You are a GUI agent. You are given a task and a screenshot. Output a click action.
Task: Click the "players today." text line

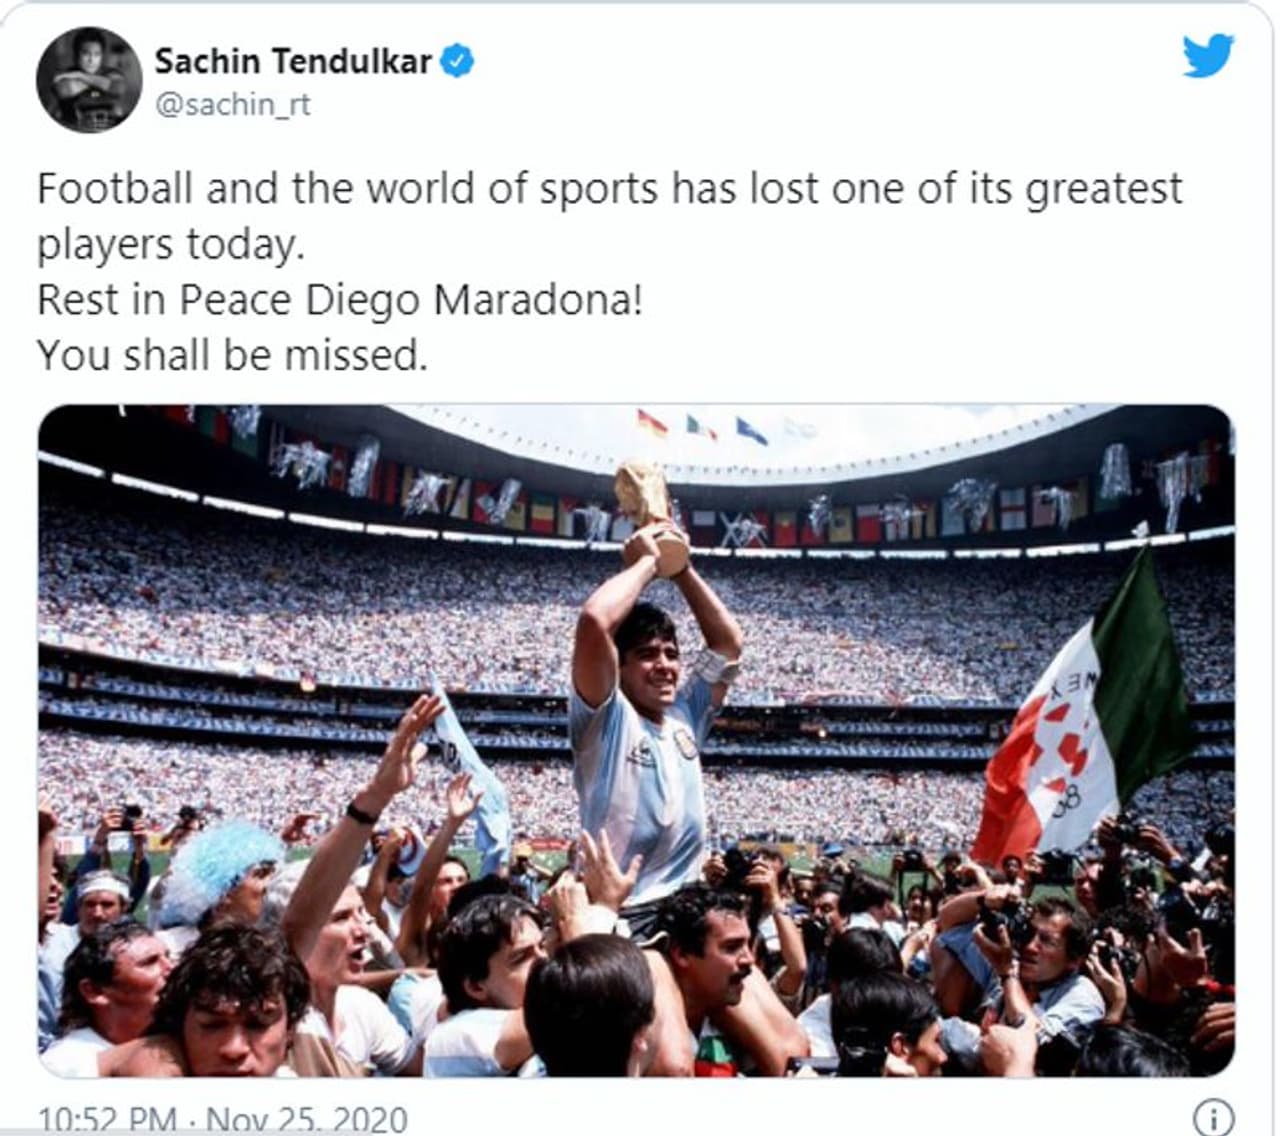pyautogui.click(x=170, y=245)
